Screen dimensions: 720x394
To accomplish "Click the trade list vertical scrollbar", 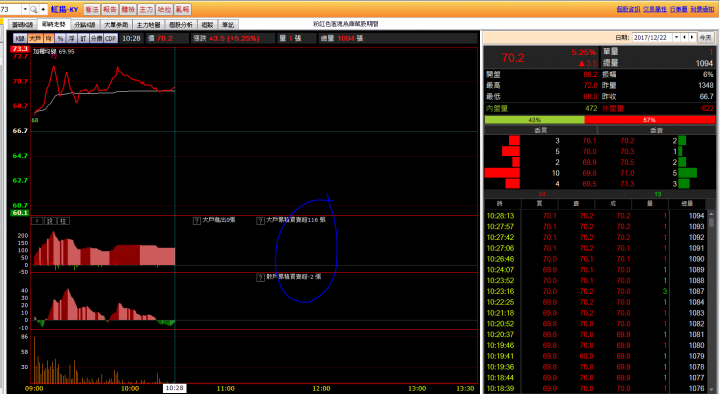I will point(711,301).
